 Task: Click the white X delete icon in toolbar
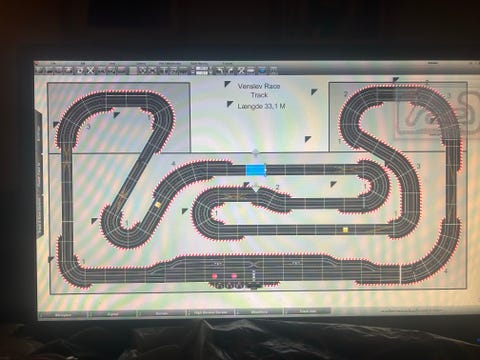point(90,70)
